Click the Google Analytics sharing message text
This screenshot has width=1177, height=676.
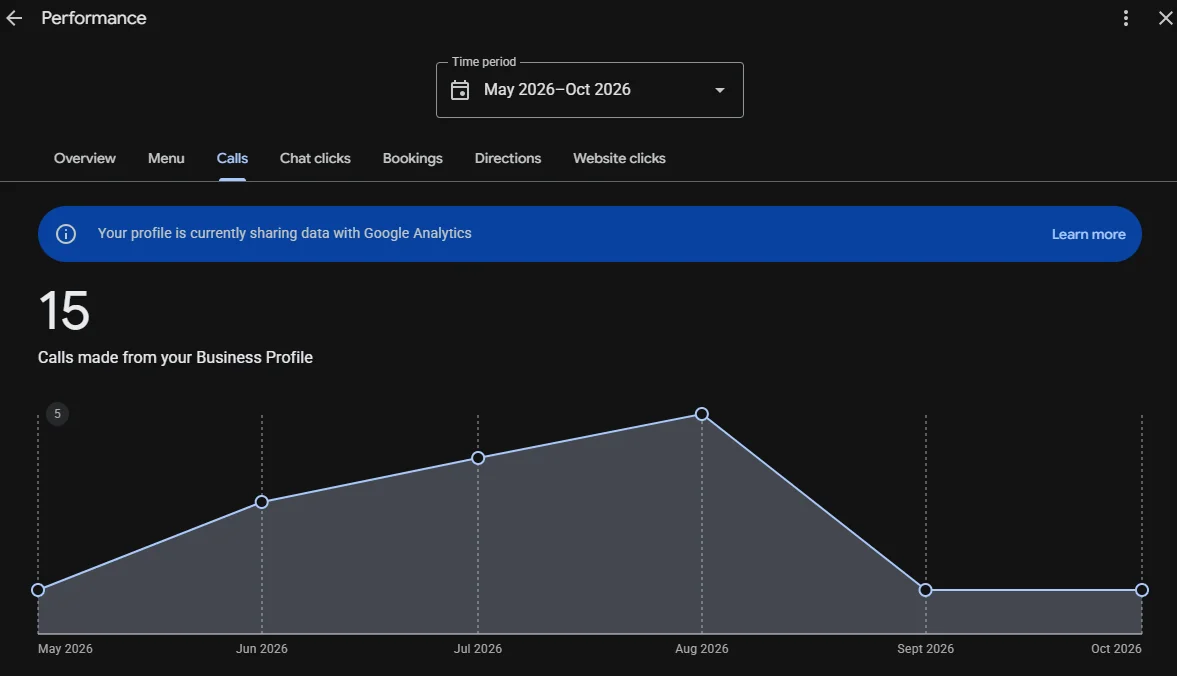pyautogui.click(x=284, y=233)
